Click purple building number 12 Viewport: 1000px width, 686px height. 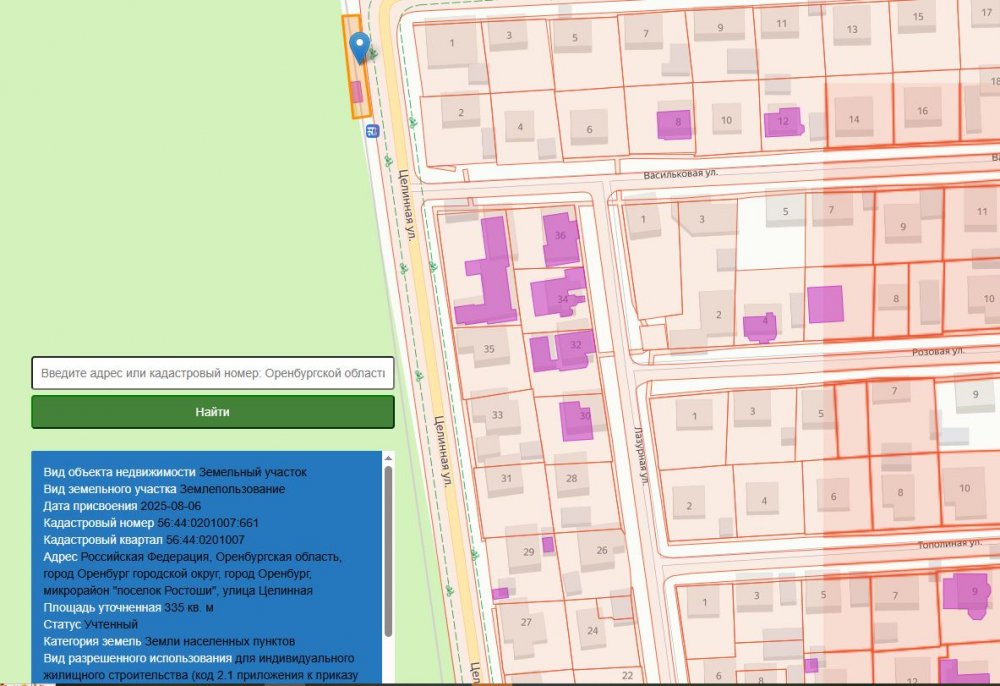[x=782, y=122]
